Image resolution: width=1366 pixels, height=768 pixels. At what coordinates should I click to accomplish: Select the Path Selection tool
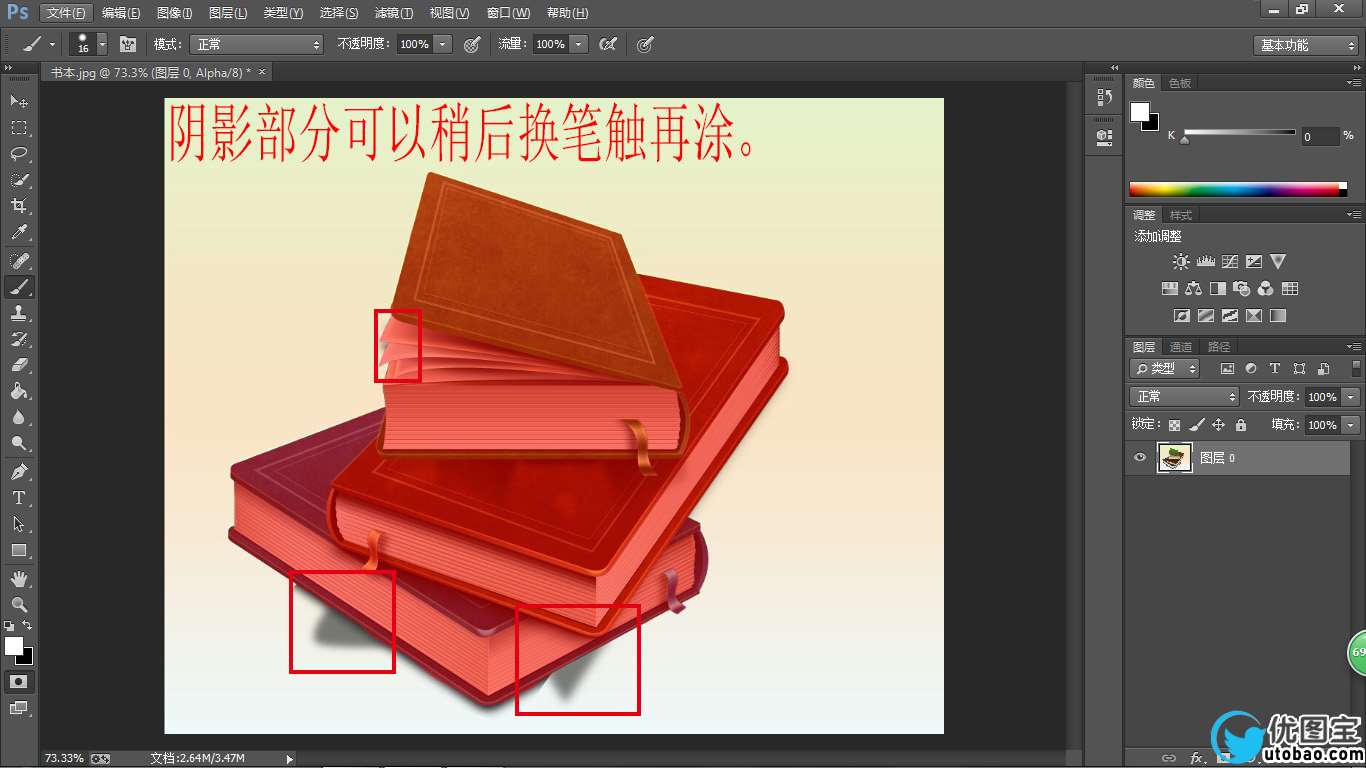click(x=19, y=524)
